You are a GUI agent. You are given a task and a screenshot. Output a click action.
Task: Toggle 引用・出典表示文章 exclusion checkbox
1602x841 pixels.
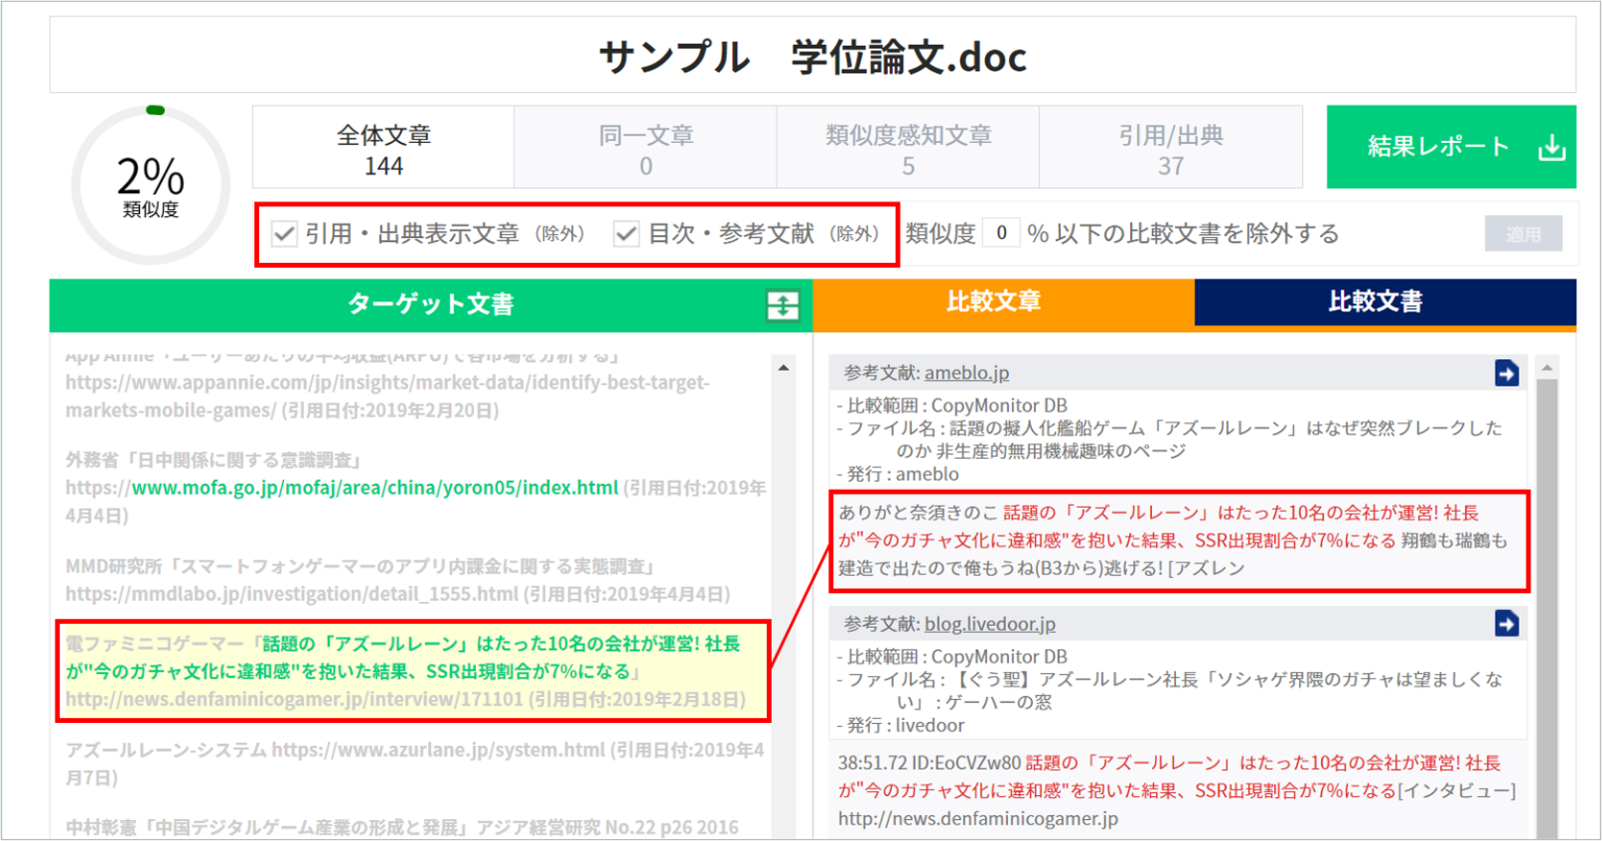tap(285, 234)
